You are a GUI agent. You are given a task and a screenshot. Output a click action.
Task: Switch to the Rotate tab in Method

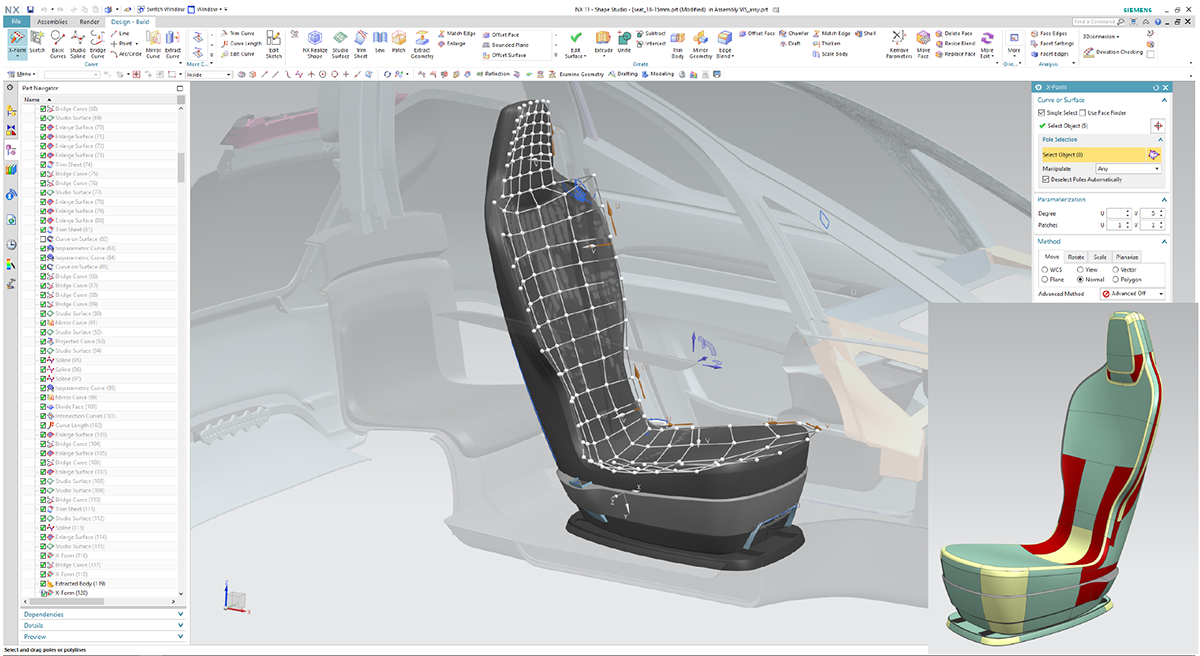1076,256
